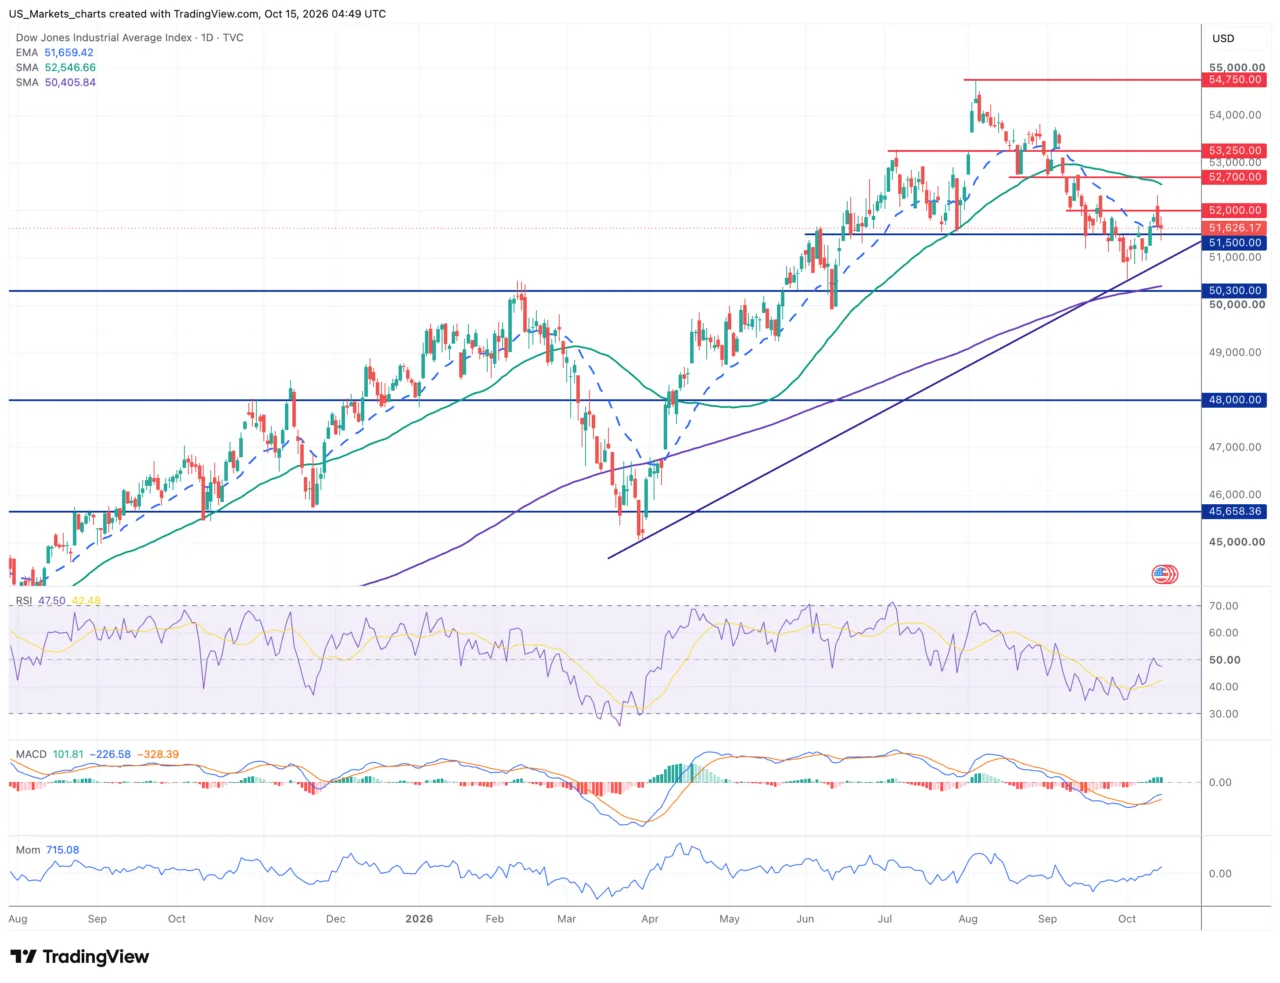This screenshot has height=983, width=1280.
Task: Click the Jul label on the time axis
Action: point(885,918)
